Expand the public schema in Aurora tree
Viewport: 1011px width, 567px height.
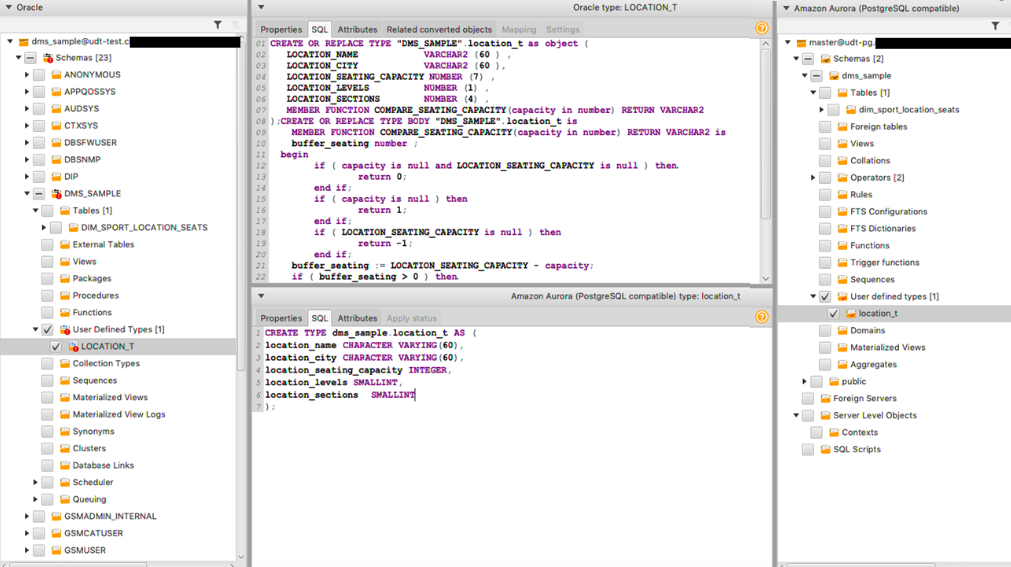[805, 382]
